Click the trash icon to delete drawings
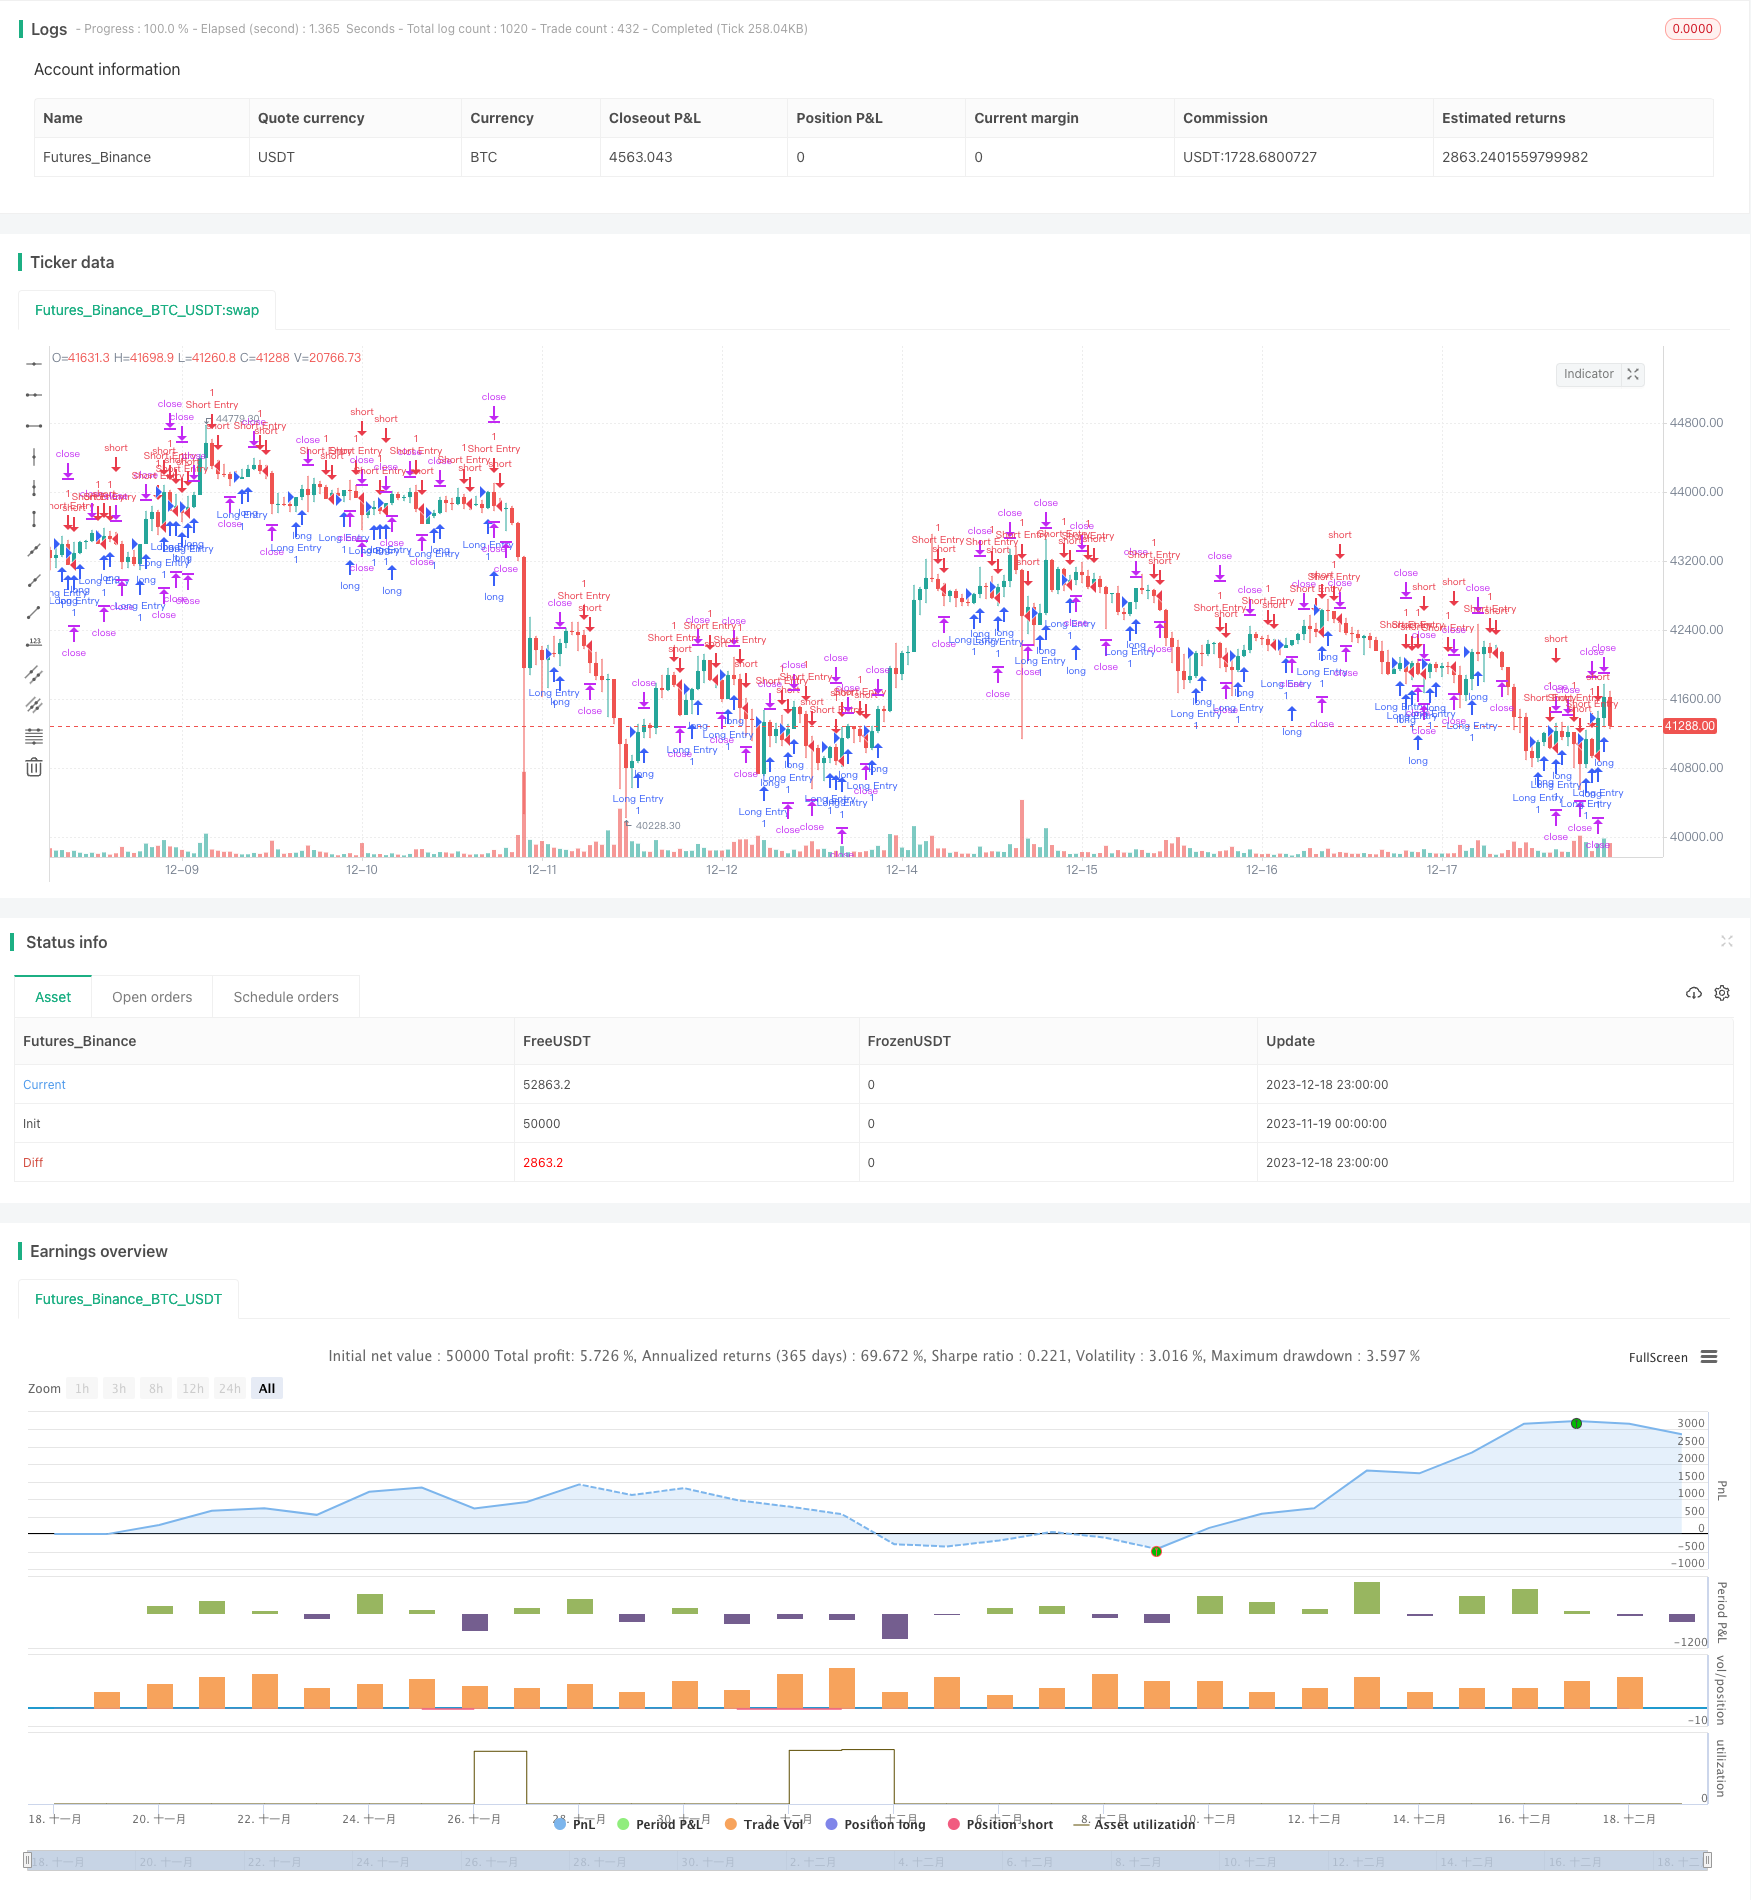 (34, 767)
